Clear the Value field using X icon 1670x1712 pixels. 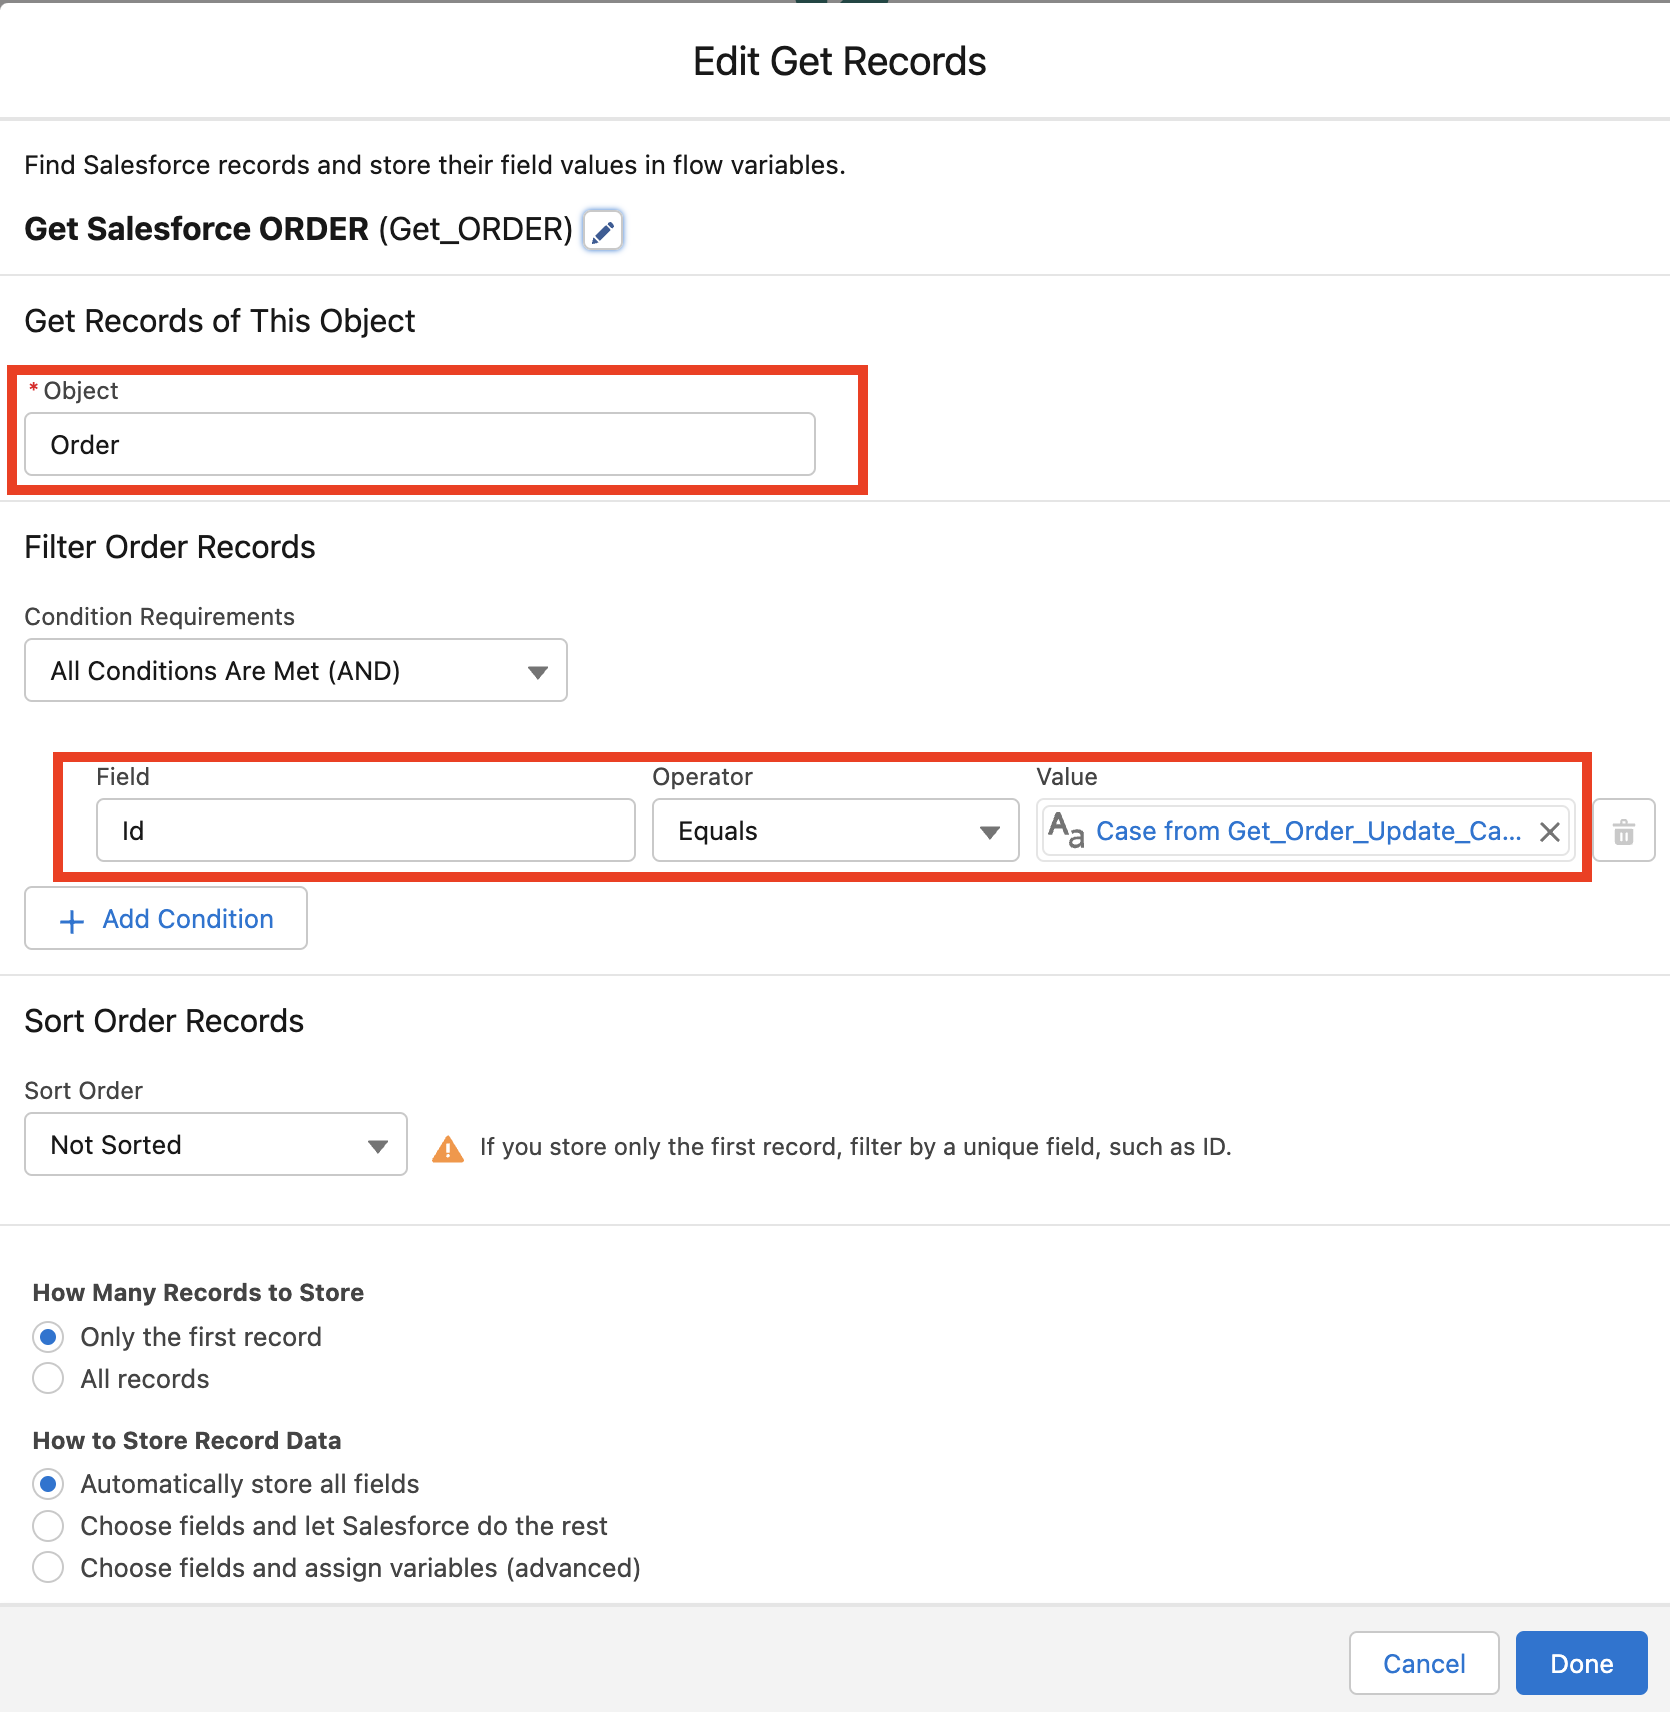[1549, 832]
